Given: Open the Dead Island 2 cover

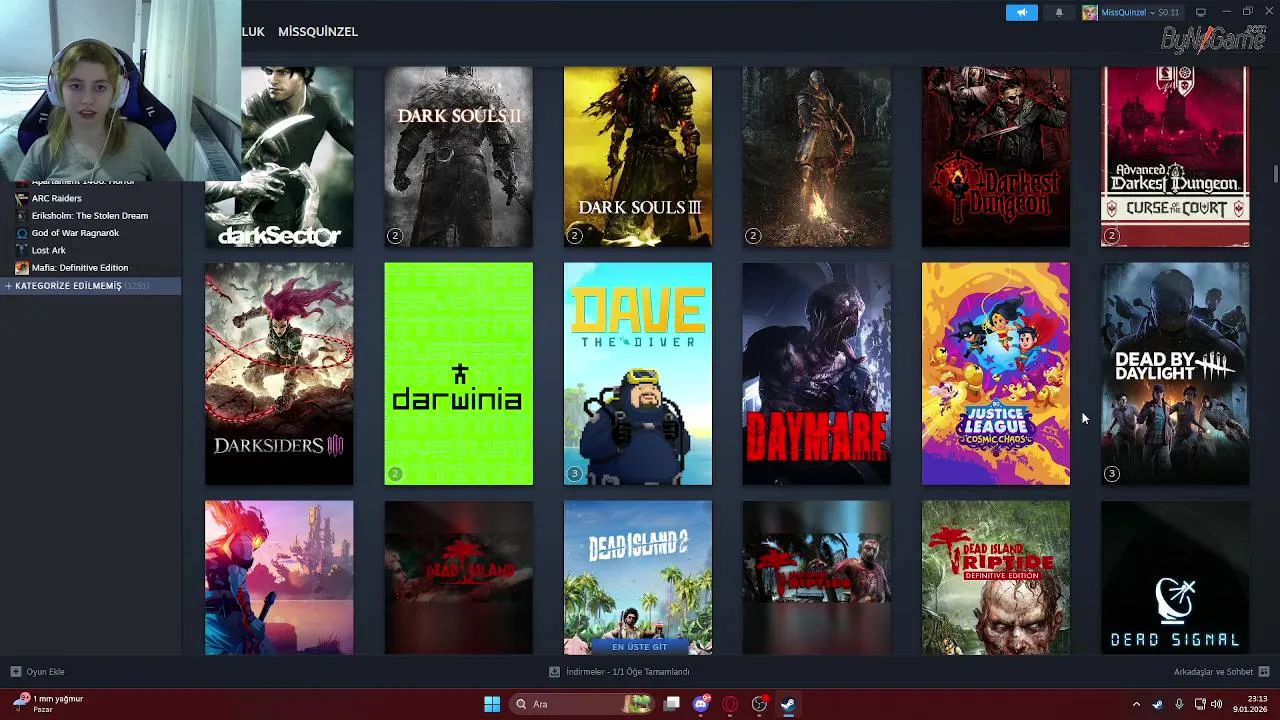Looking at the screenshot, I should 638,578.
